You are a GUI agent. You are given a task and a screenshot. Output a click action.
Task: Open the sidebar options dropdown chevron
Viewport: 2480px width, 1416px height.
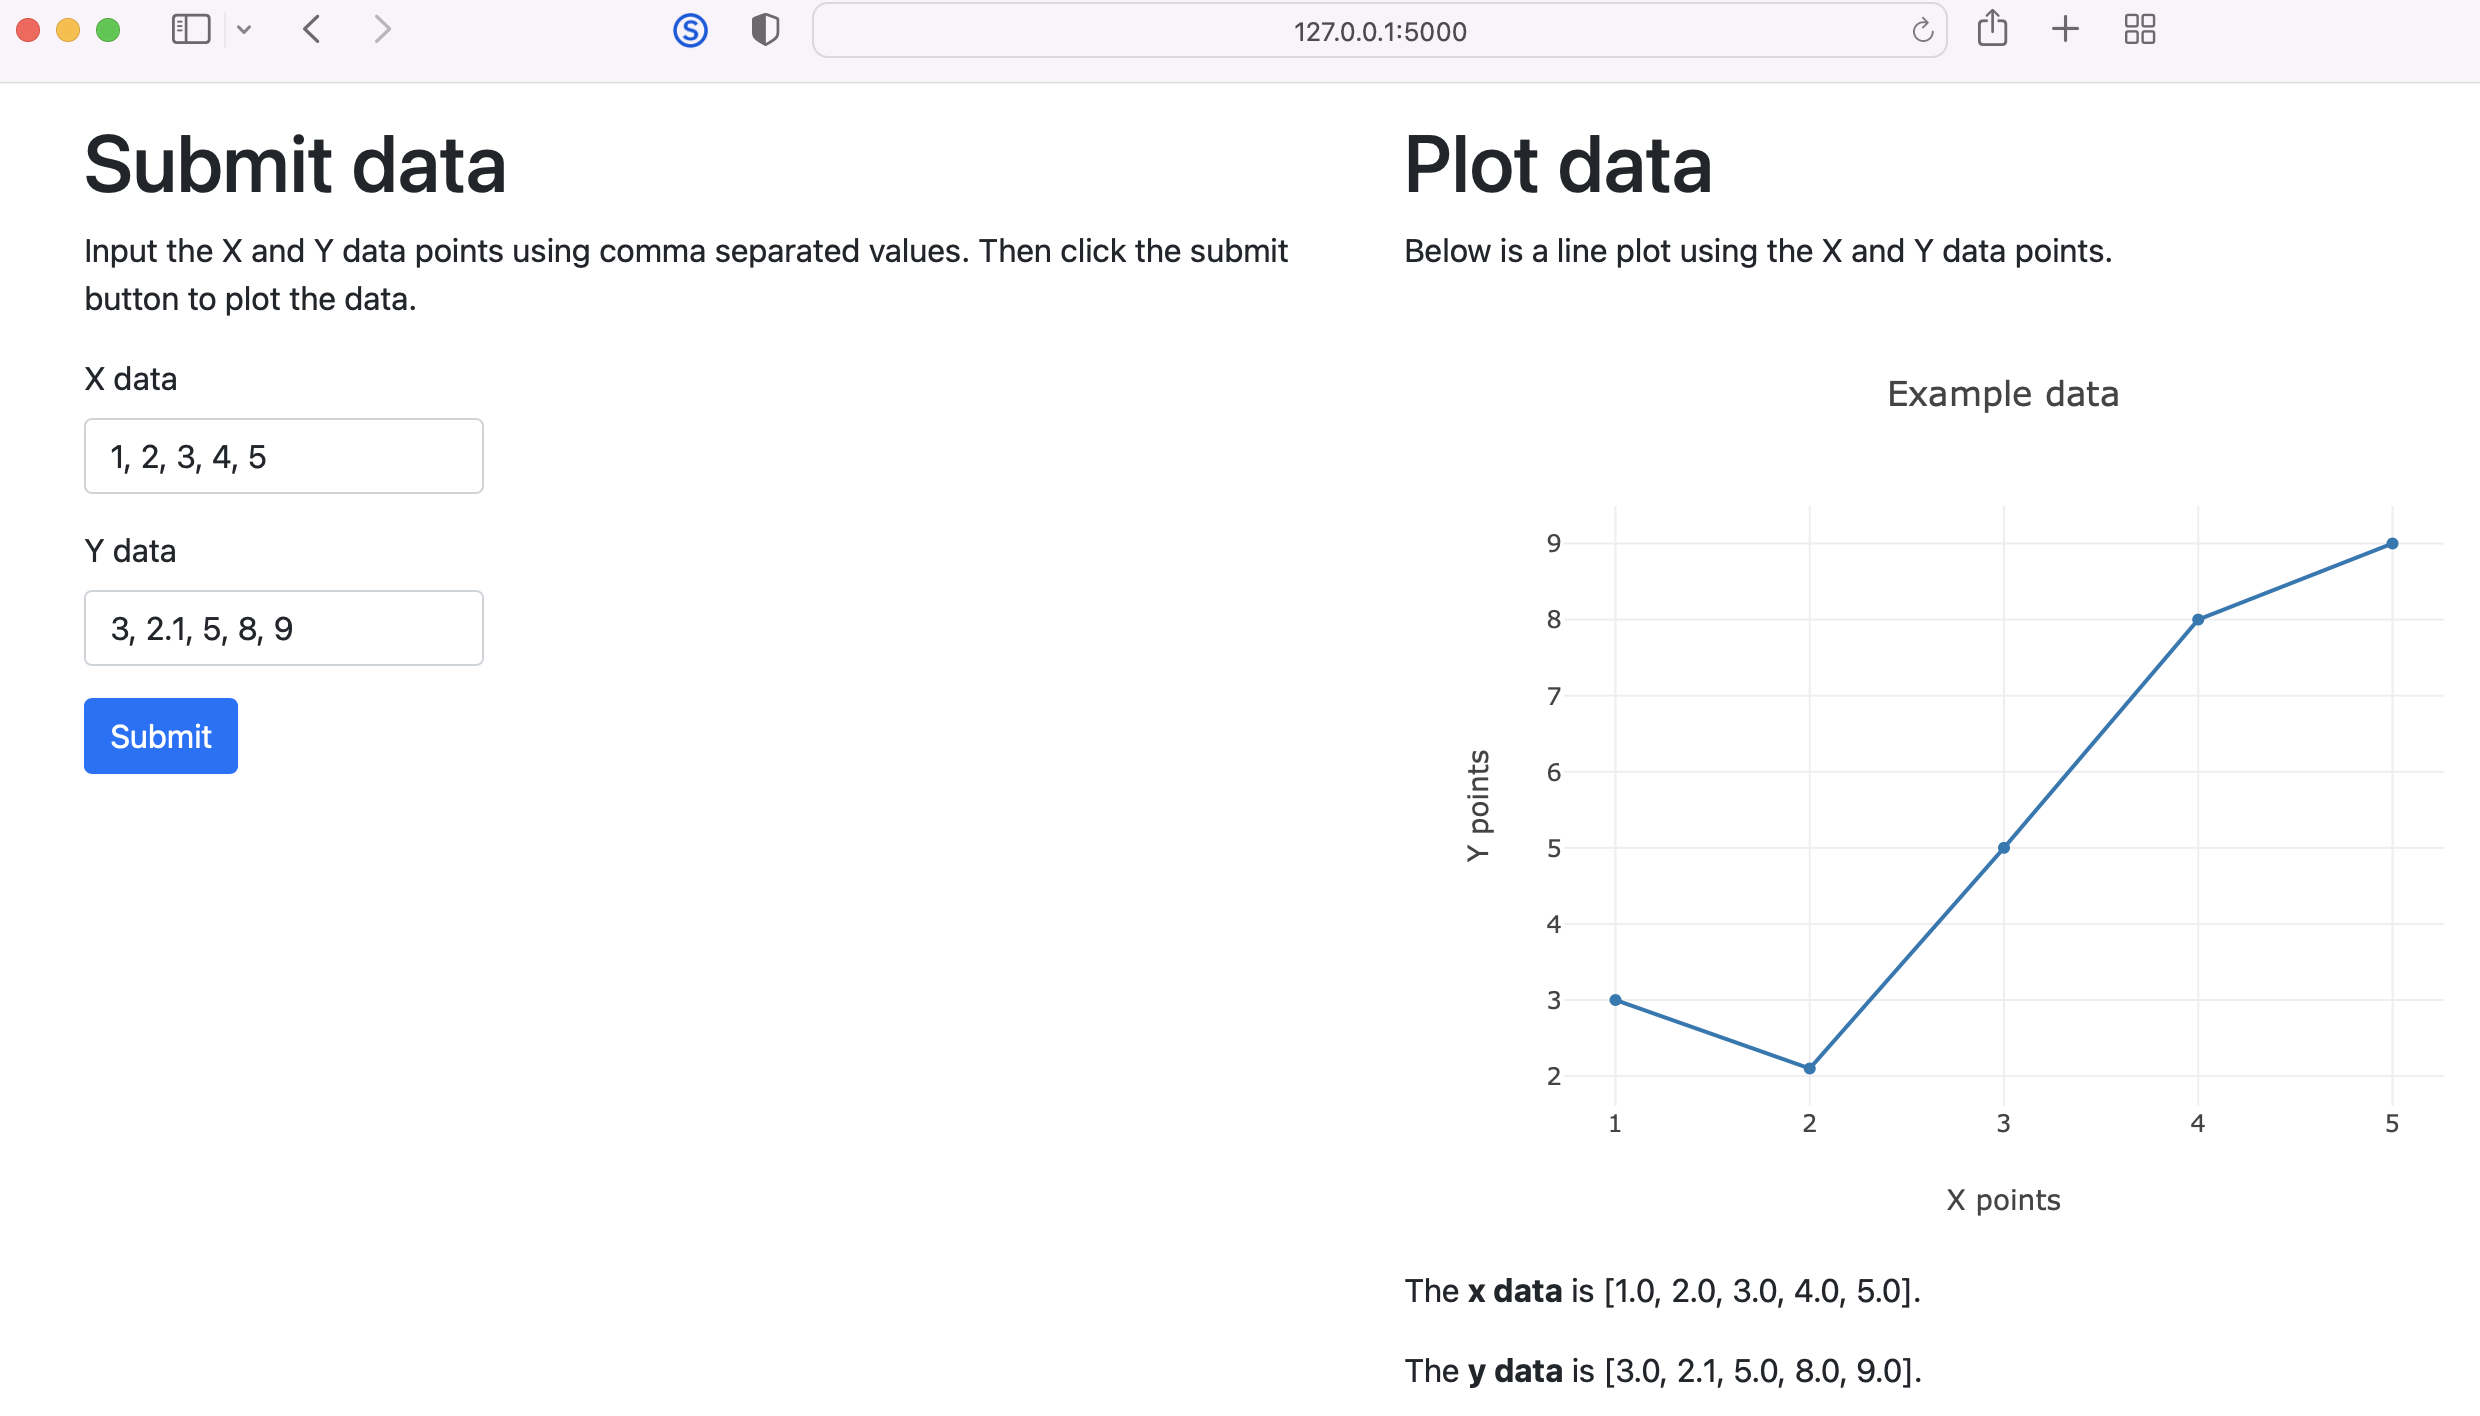click(244, 30)
